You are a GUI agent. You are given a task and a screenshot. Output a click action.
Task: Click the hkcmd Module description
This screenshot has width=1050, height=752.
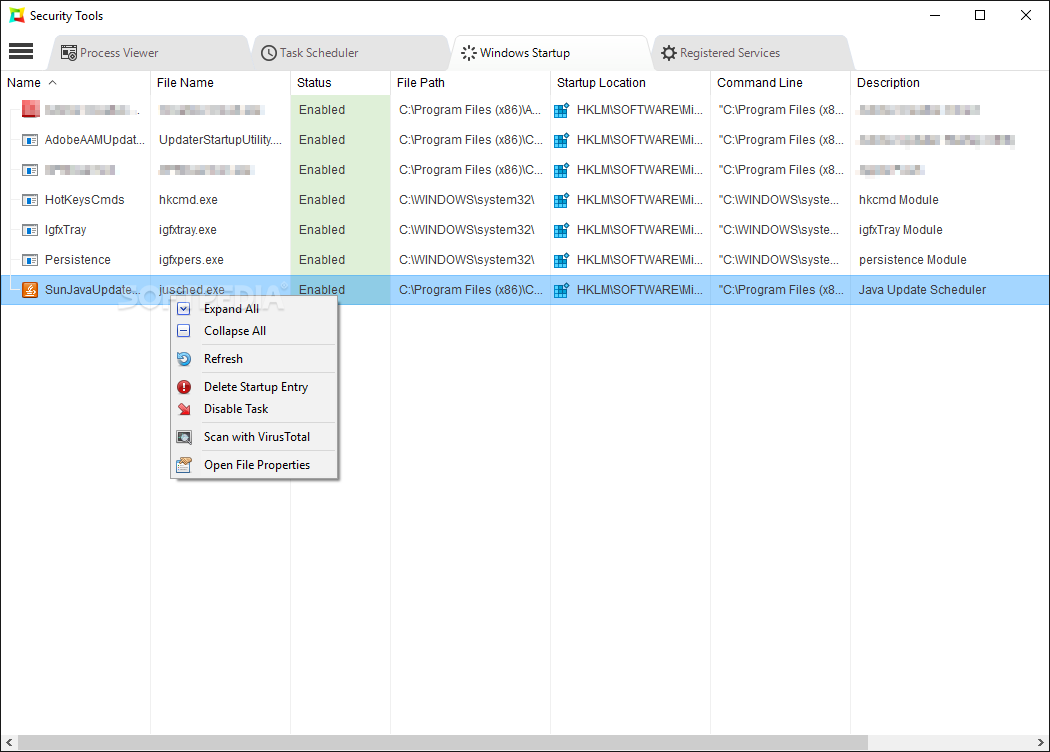[899, 200]
